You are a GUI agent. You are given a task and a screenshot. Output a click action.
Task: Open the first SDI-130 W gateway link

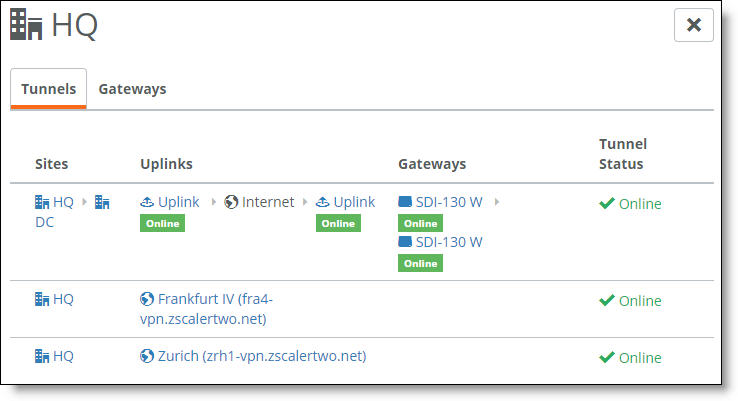441,202
